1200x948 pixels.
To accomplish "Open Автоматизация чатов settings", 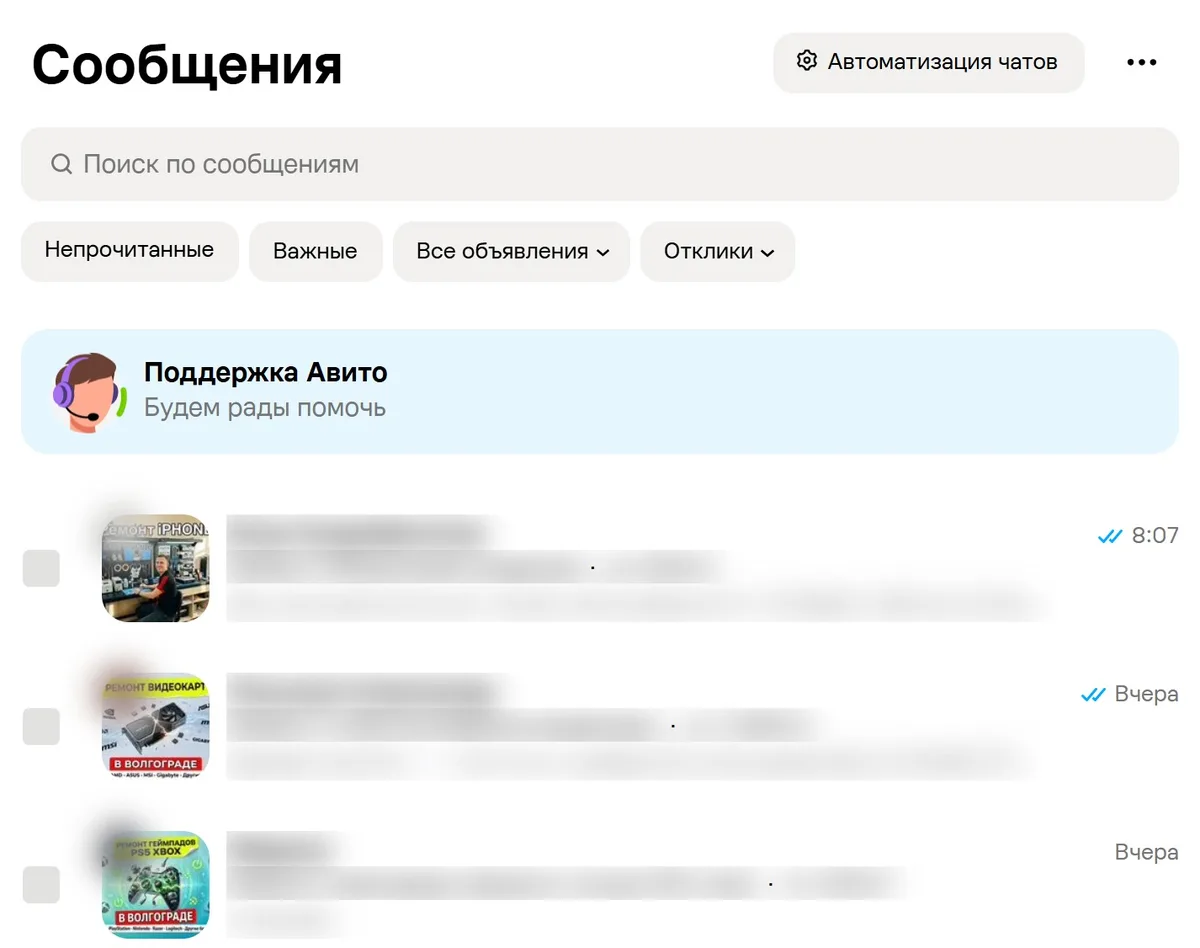I will (928, 62).
